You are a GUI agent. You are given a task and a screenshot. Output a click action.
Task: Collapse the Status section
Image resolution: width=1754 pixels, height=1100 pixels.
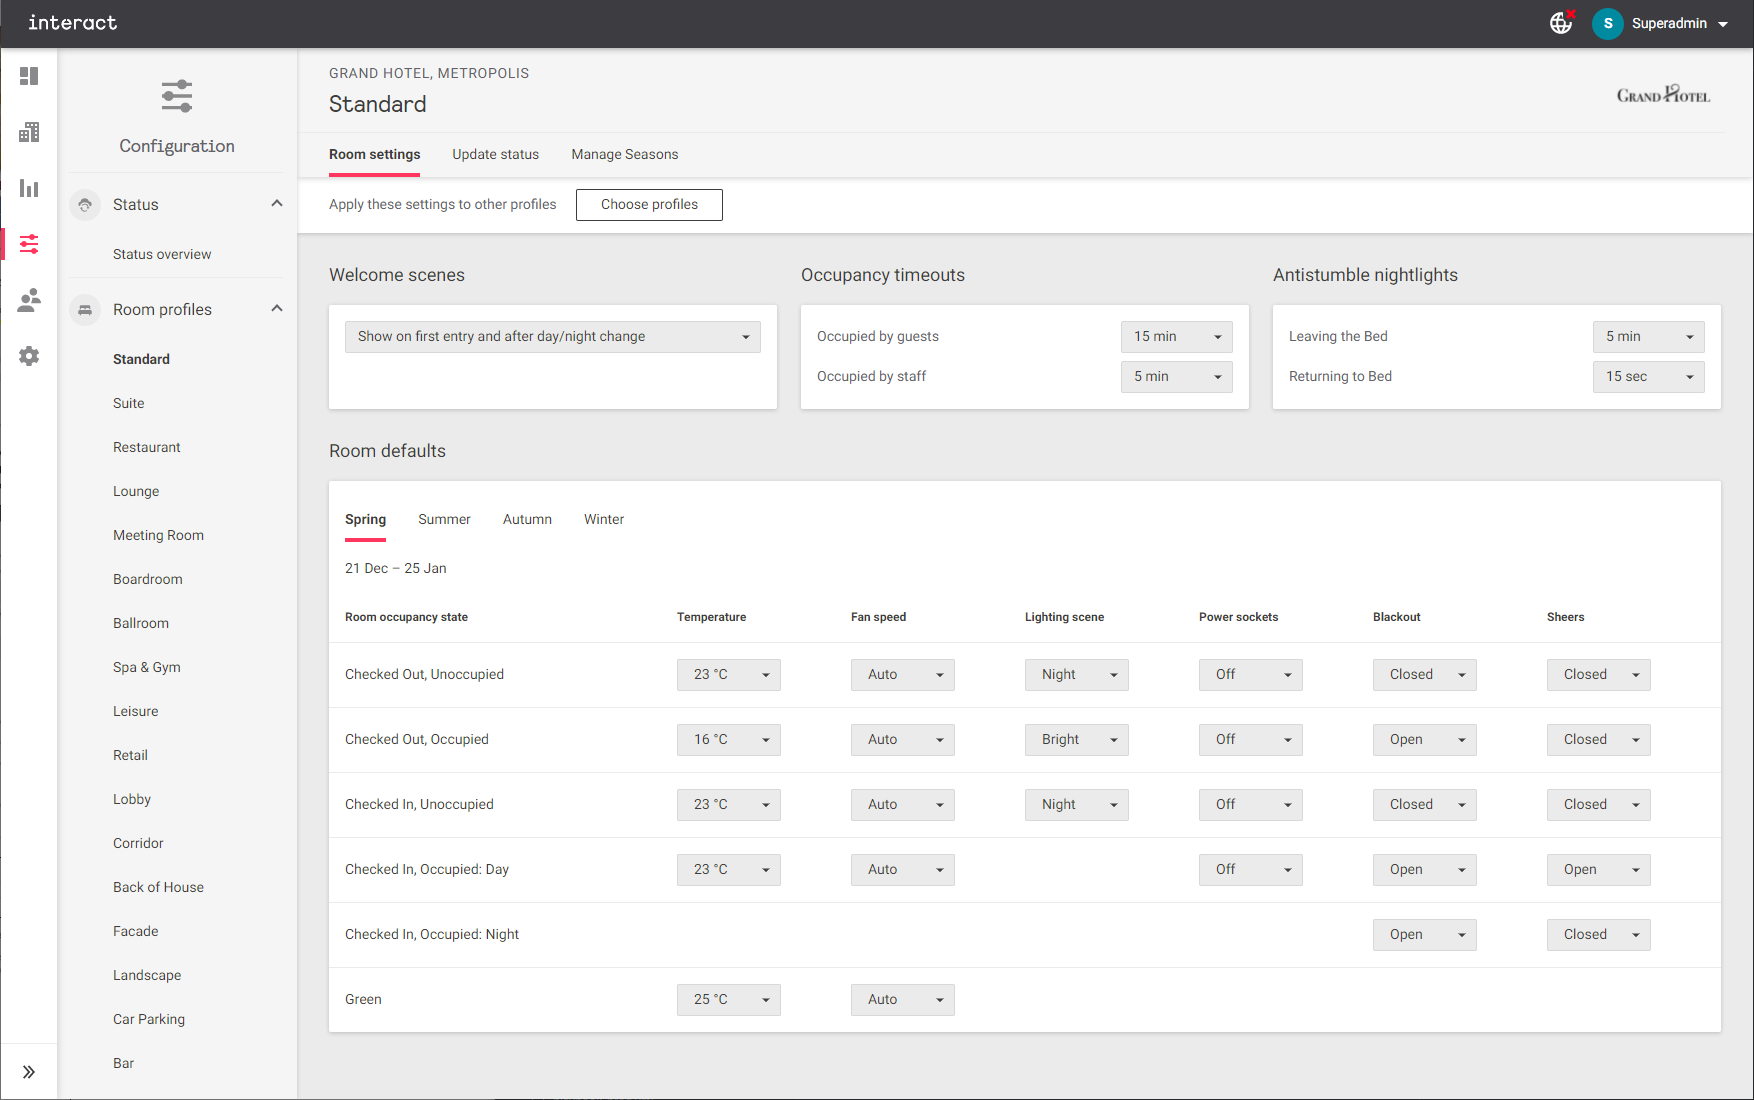coord(277,204)
